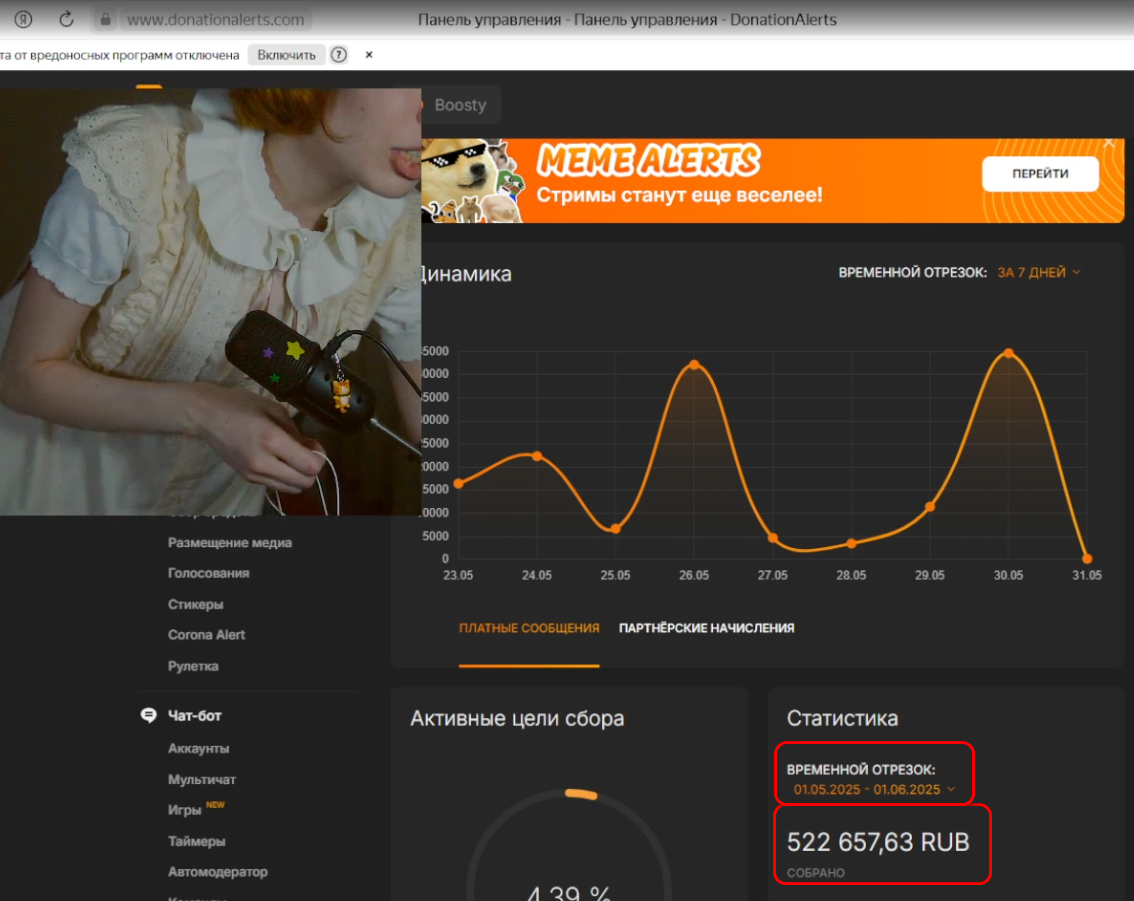
Task: Select Corona Alert in the sidebar
Action: pos(206,635)
